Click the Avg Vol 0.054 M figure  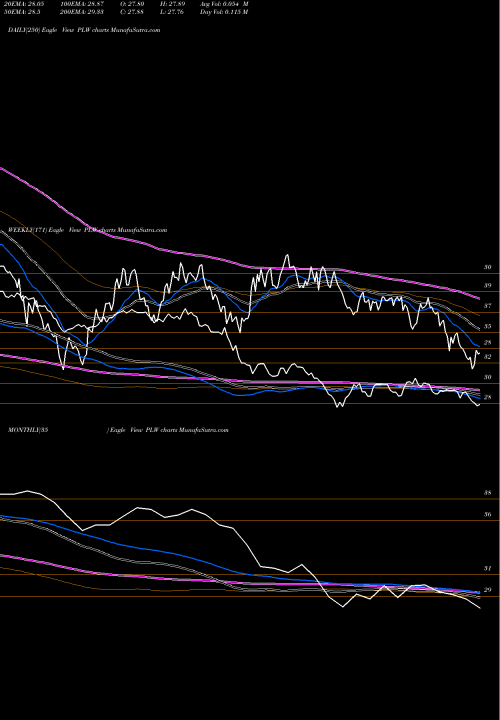pyautogui.click(x=224, y=4)
